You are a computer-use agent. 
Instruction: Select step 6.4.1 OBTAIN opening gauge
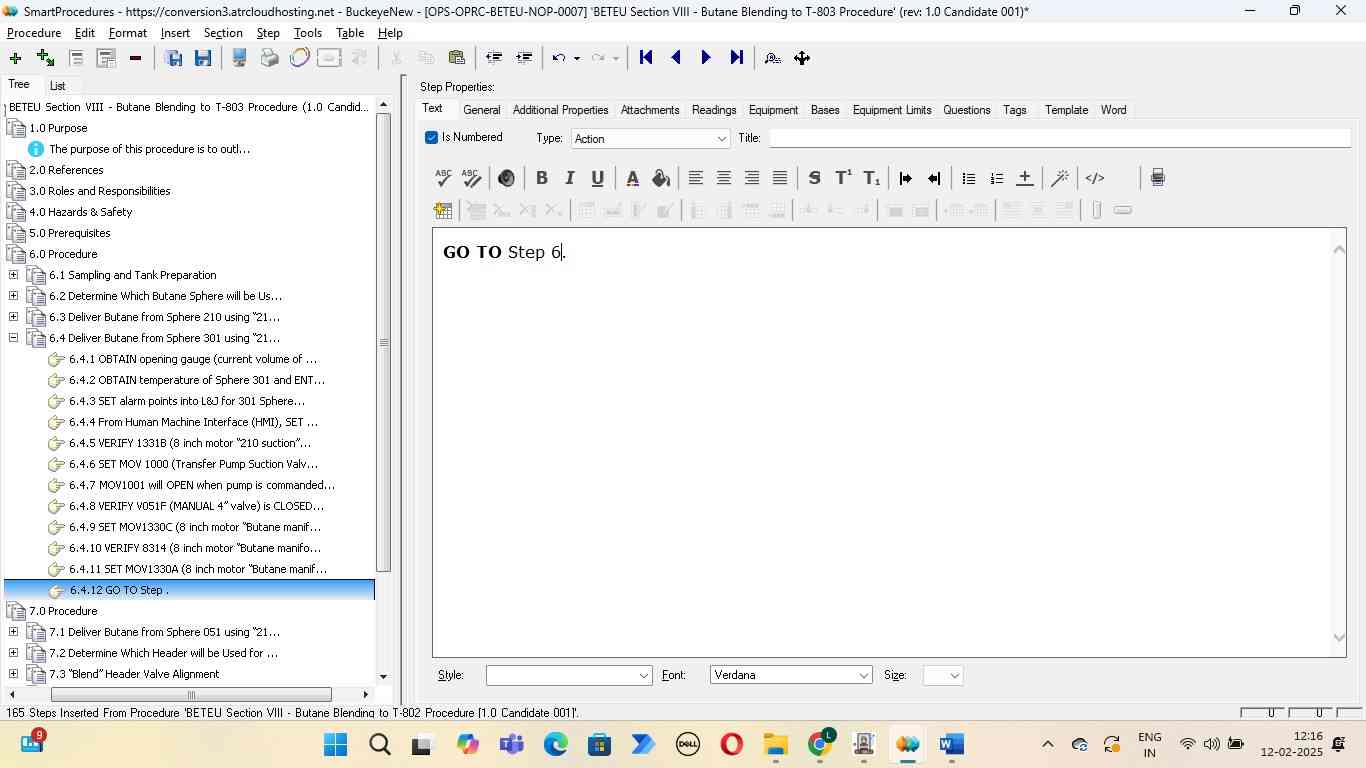[193, 359]
